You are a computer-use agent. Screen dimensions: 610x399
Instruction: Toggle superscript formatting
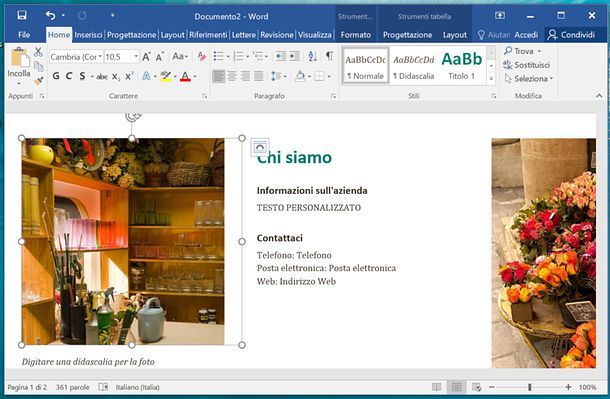pyautogui.click(x=129, y=76)
